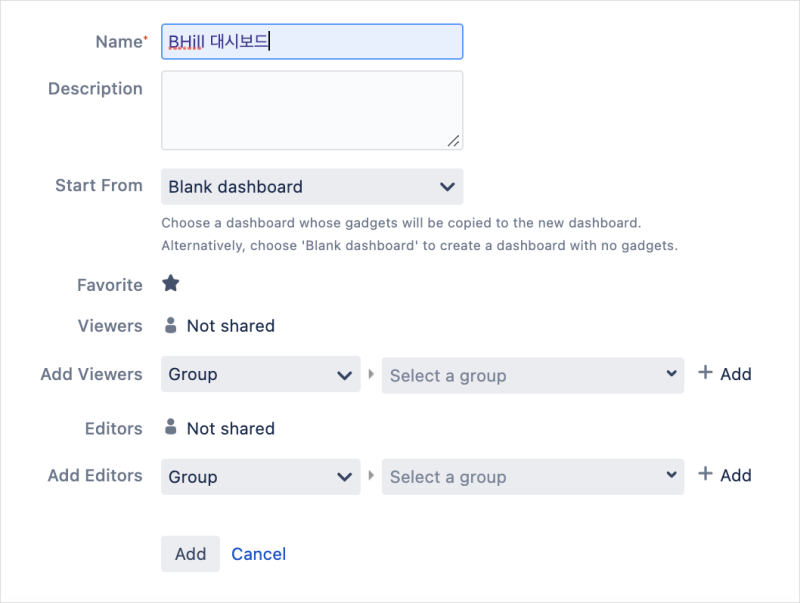Click the arrow between Add Editors dropdowns
Screen dimensions: 800x603
(371, 476)
